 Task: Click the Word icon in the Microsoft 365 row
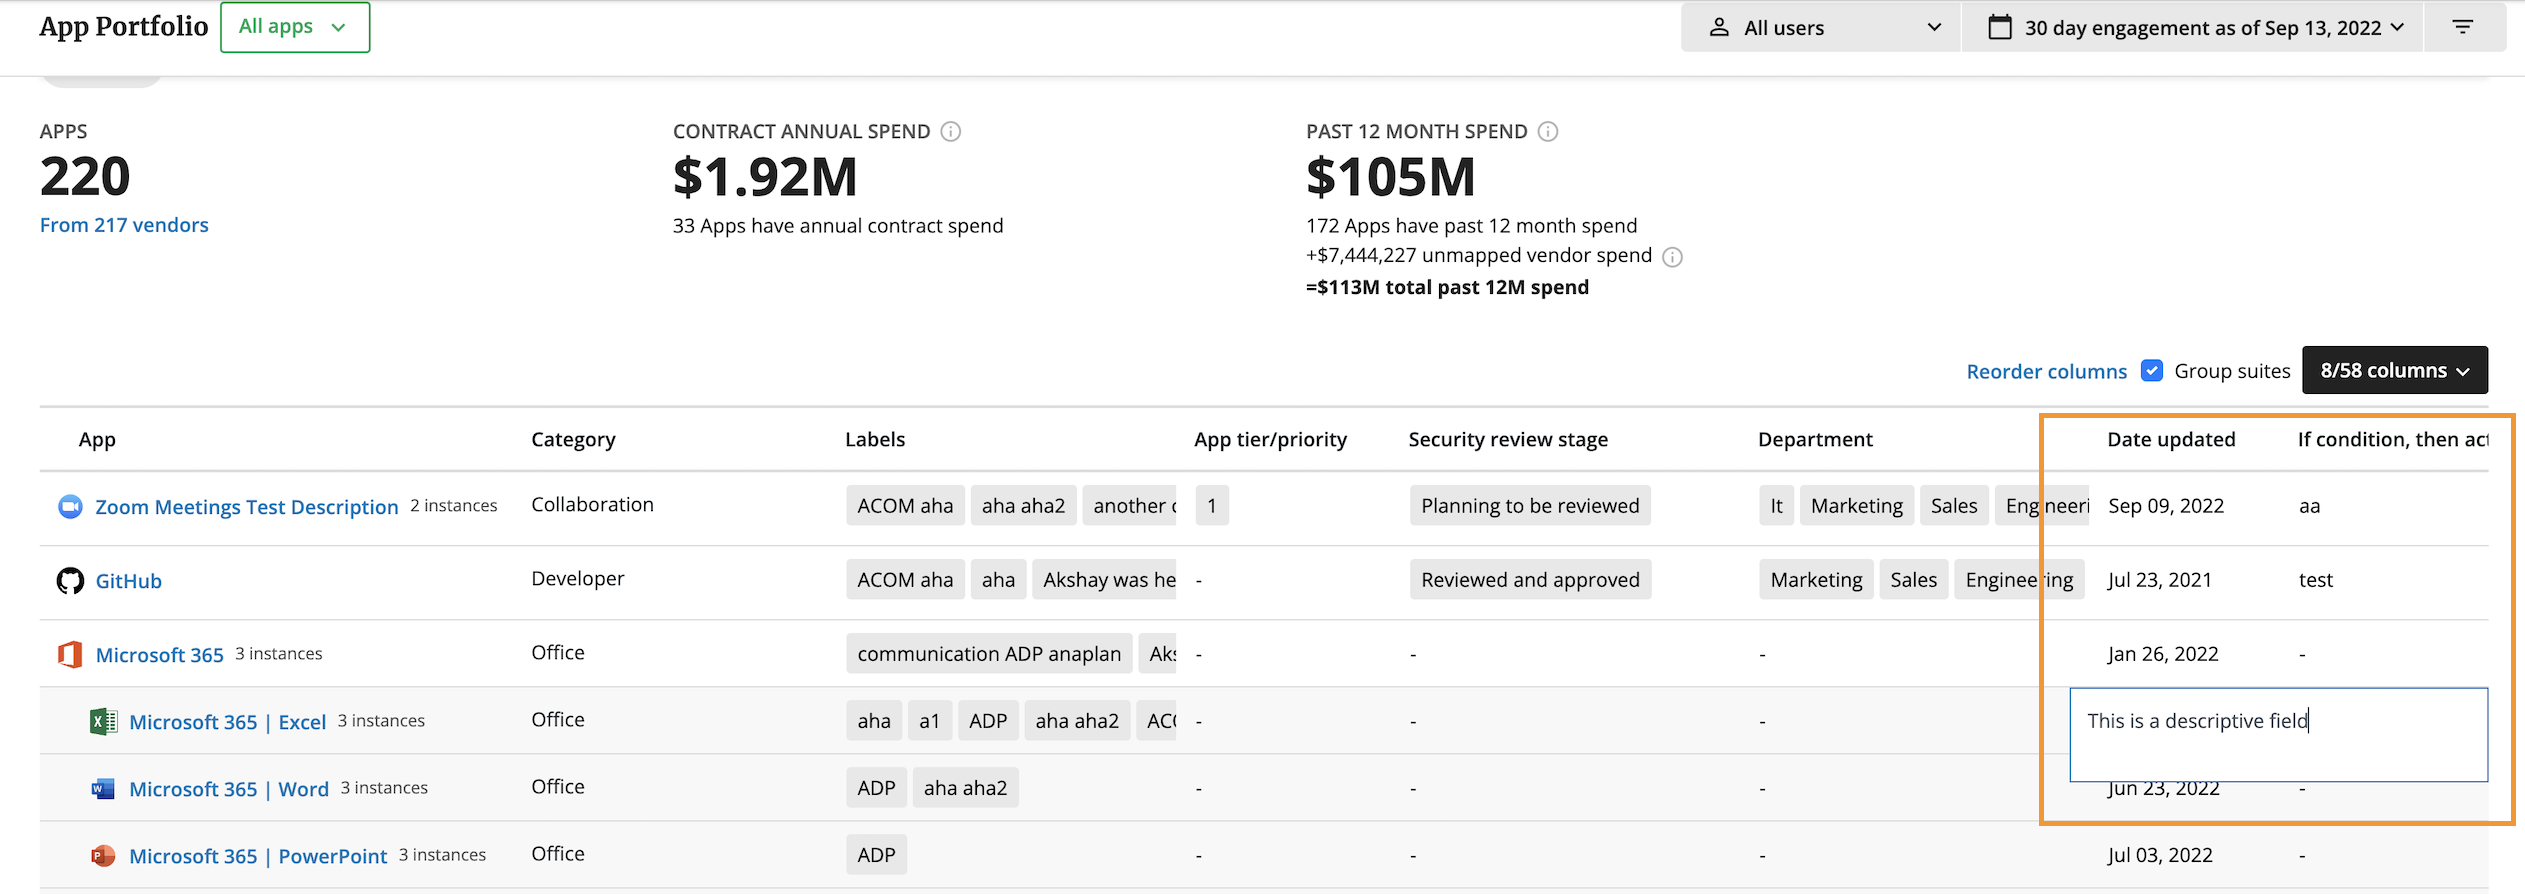pos(103,789)
